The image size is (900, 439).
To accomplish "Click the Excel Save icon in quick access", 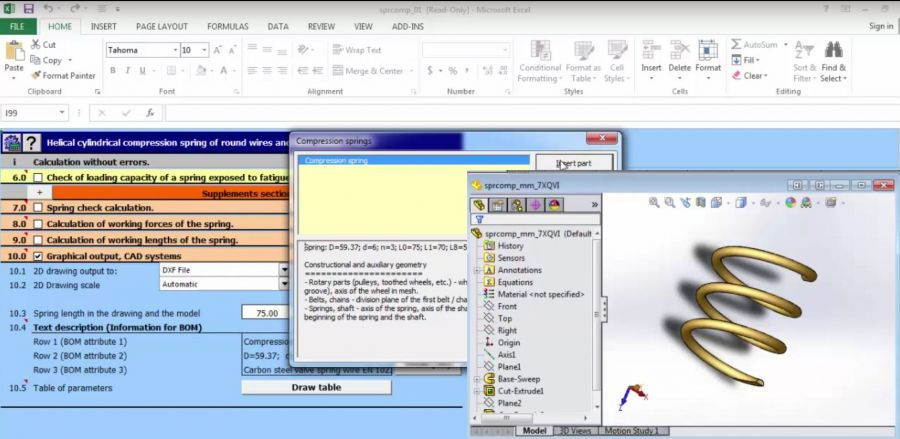I will click(29, 9).
